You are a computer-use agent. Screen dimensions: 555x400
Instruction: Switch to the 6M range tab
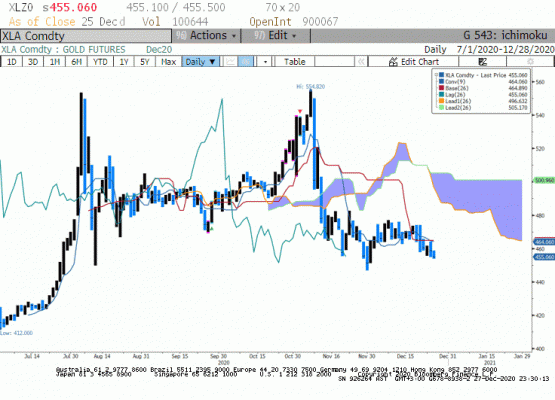pyautogui.click(x=76, y=62)
